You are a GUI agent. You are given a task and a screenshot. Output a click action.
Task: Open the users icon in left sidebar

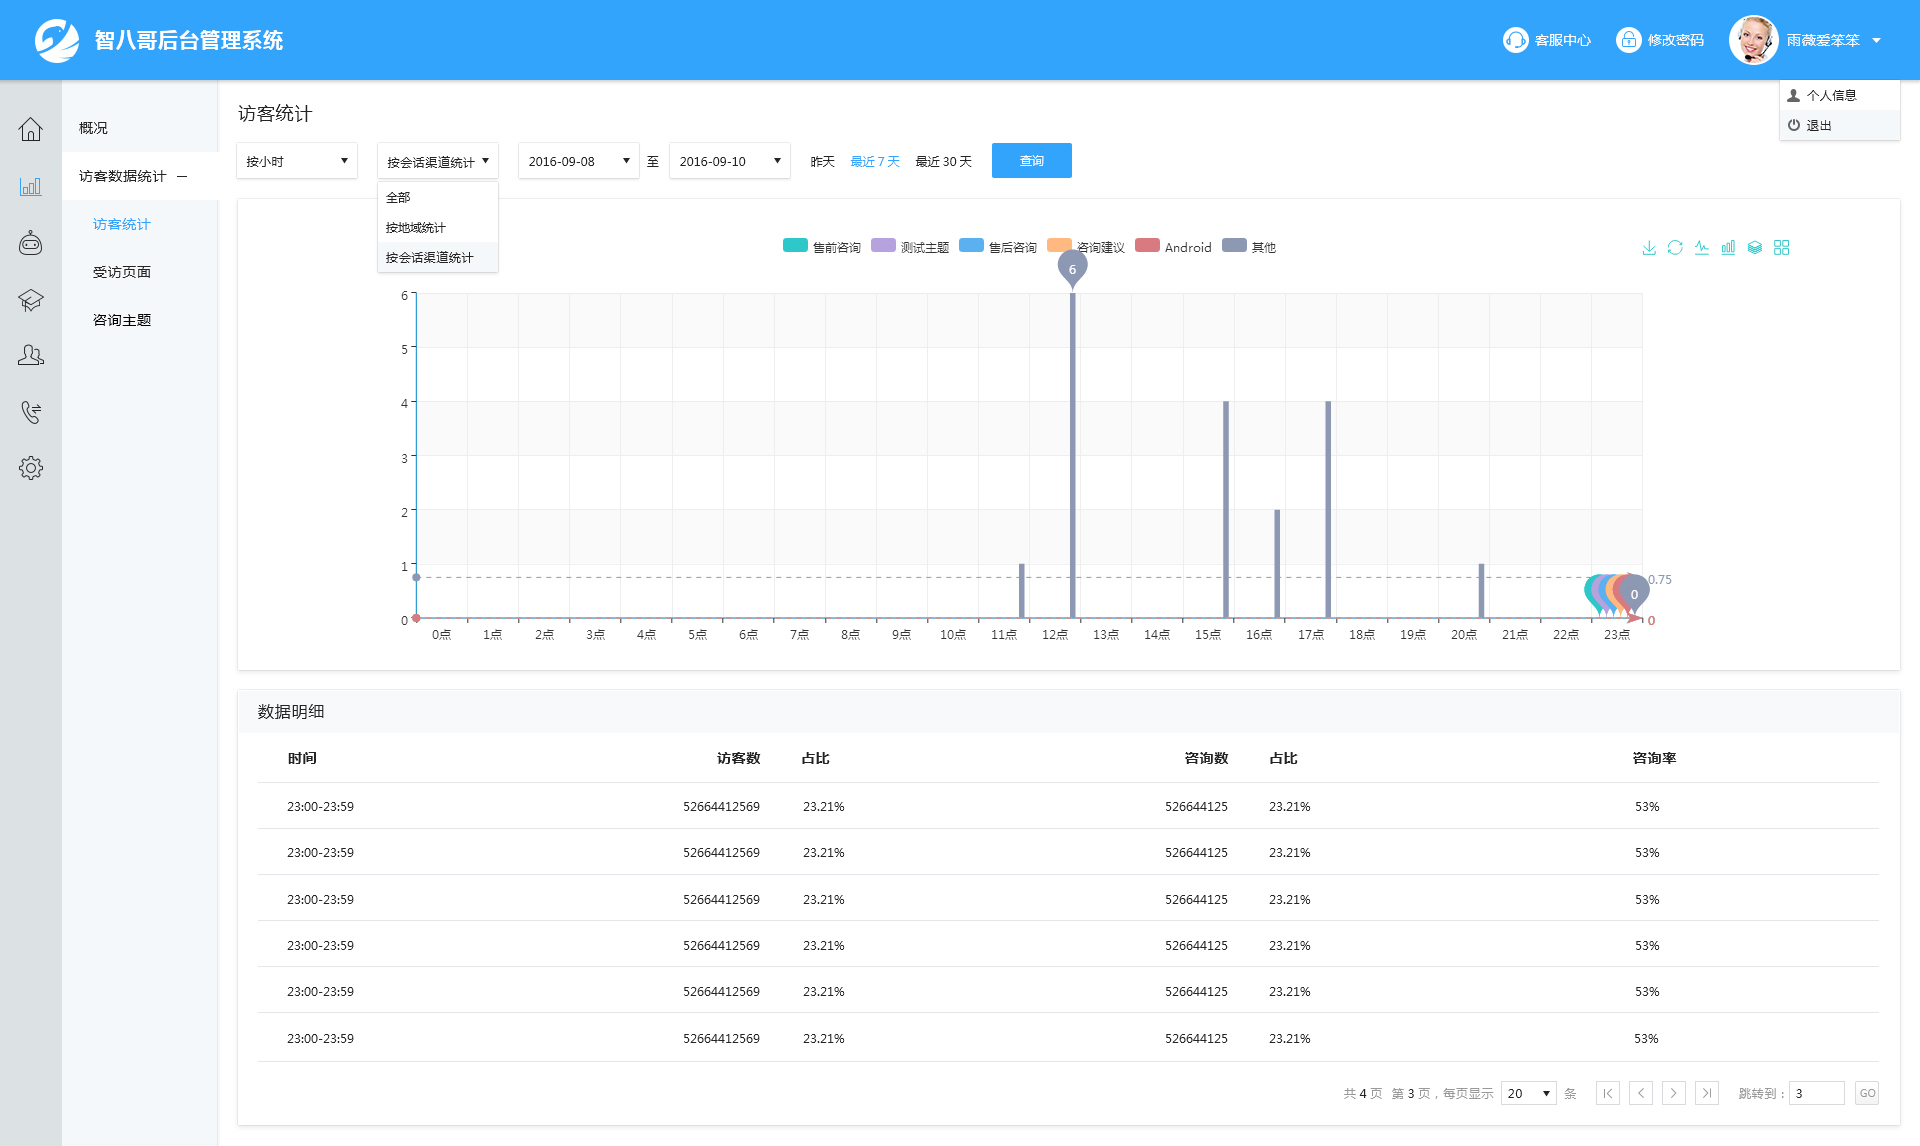point(31,355)
